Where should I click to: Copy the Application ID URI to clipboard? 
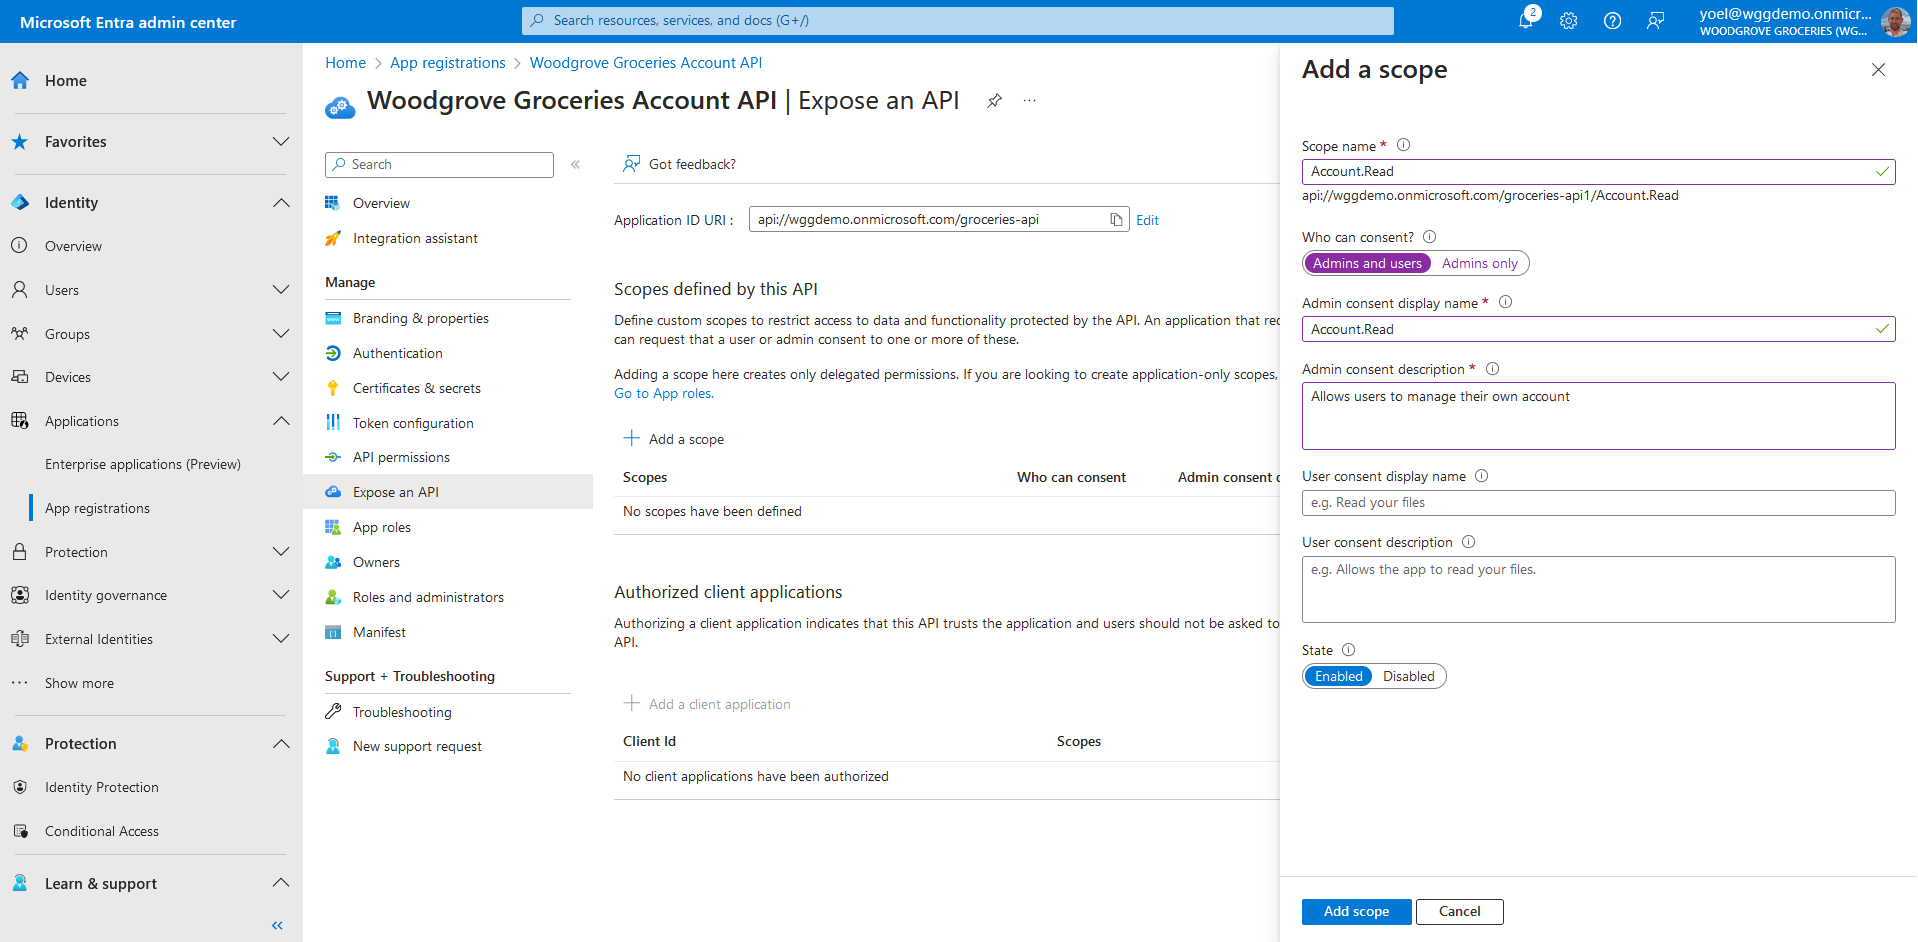[x=1116, y=220]
